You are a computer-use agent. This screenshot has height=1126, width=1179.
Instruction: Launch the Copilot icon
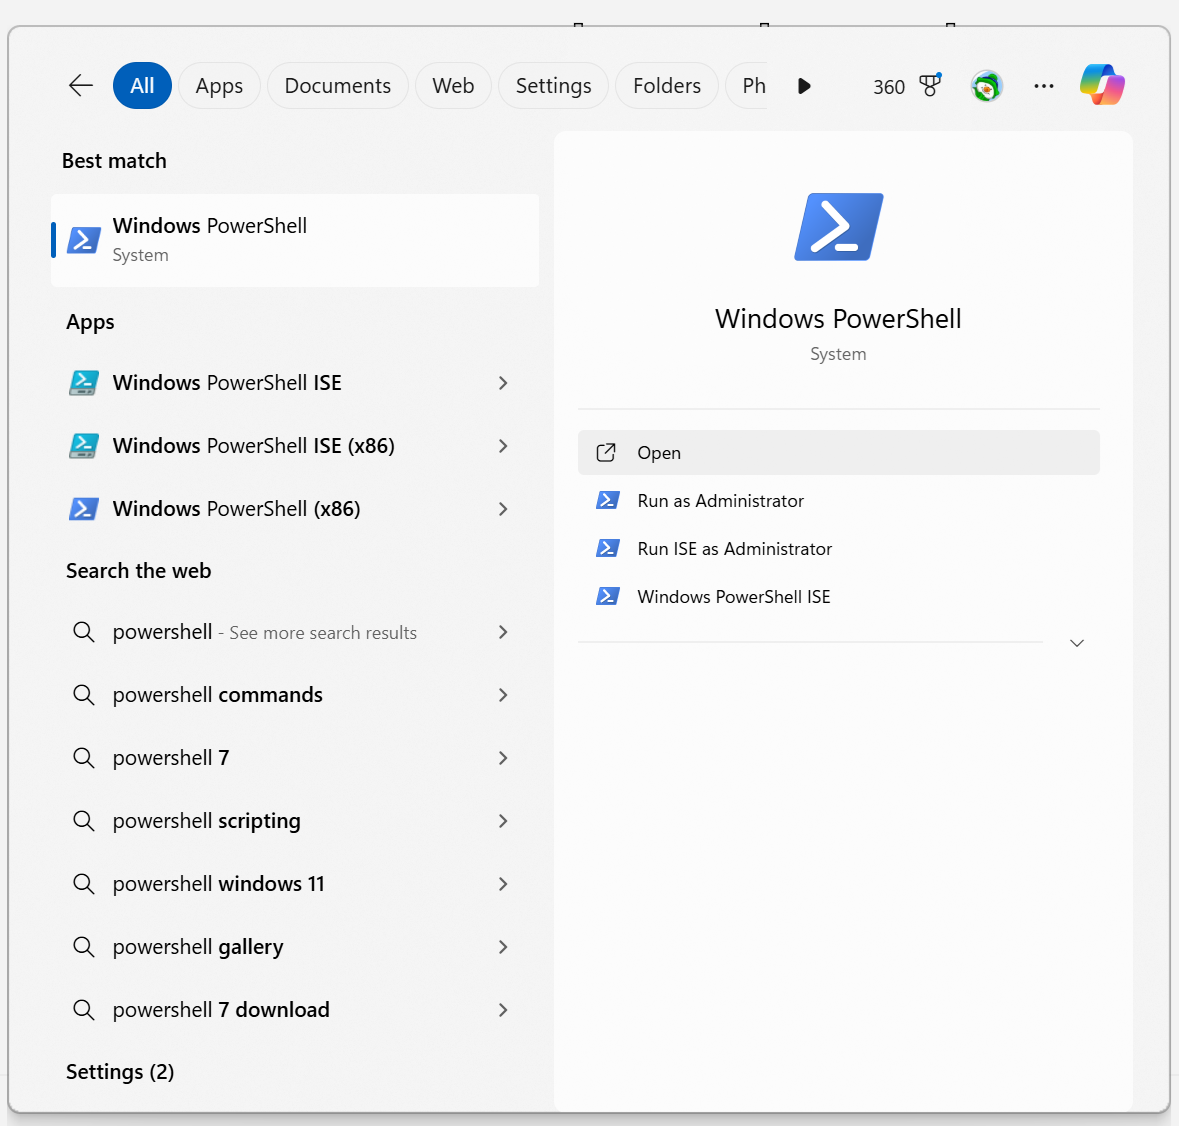pos(1102,84)
